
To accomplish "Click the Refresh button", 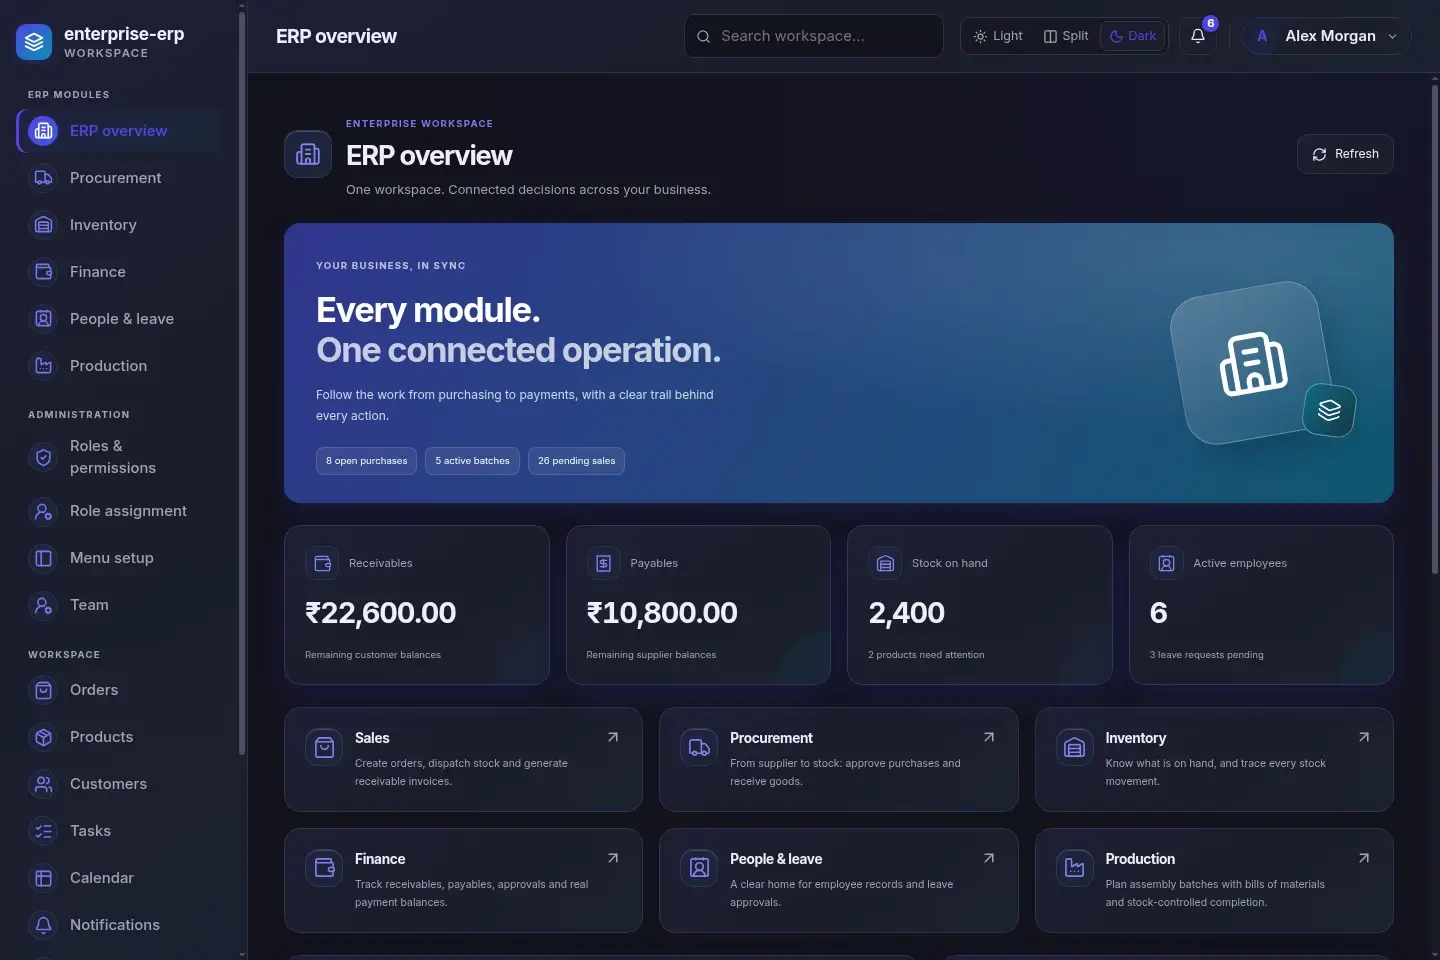I will coord(1345,154).
